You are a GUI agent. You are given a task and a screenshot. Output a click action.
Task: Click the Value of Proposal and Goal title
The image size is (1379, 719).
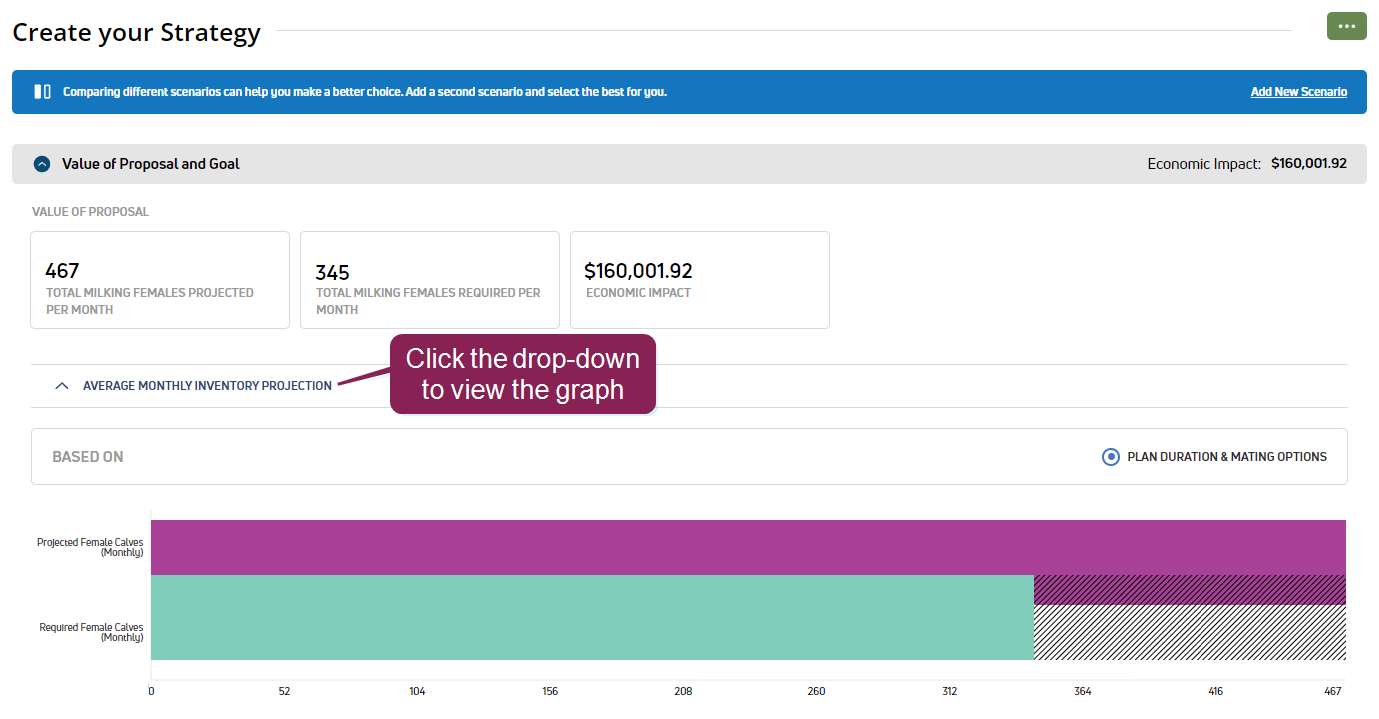[x=151, y=164]
